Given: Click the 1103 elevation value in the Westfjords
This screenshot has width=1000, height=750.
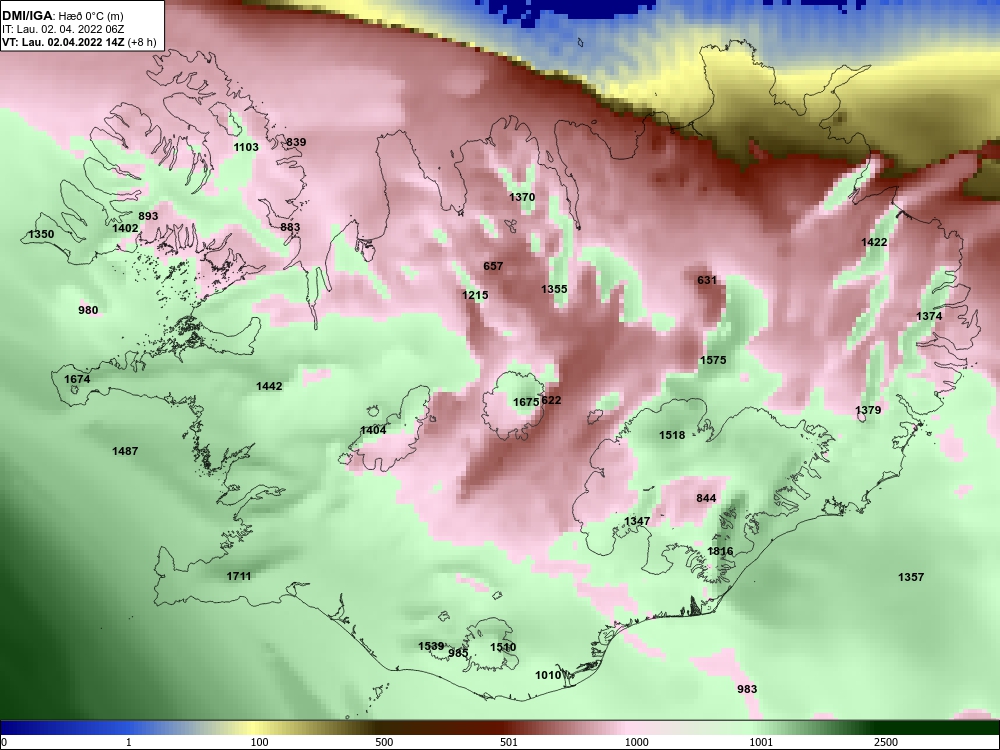Looking at the screenshot, I should click(246, 147).
